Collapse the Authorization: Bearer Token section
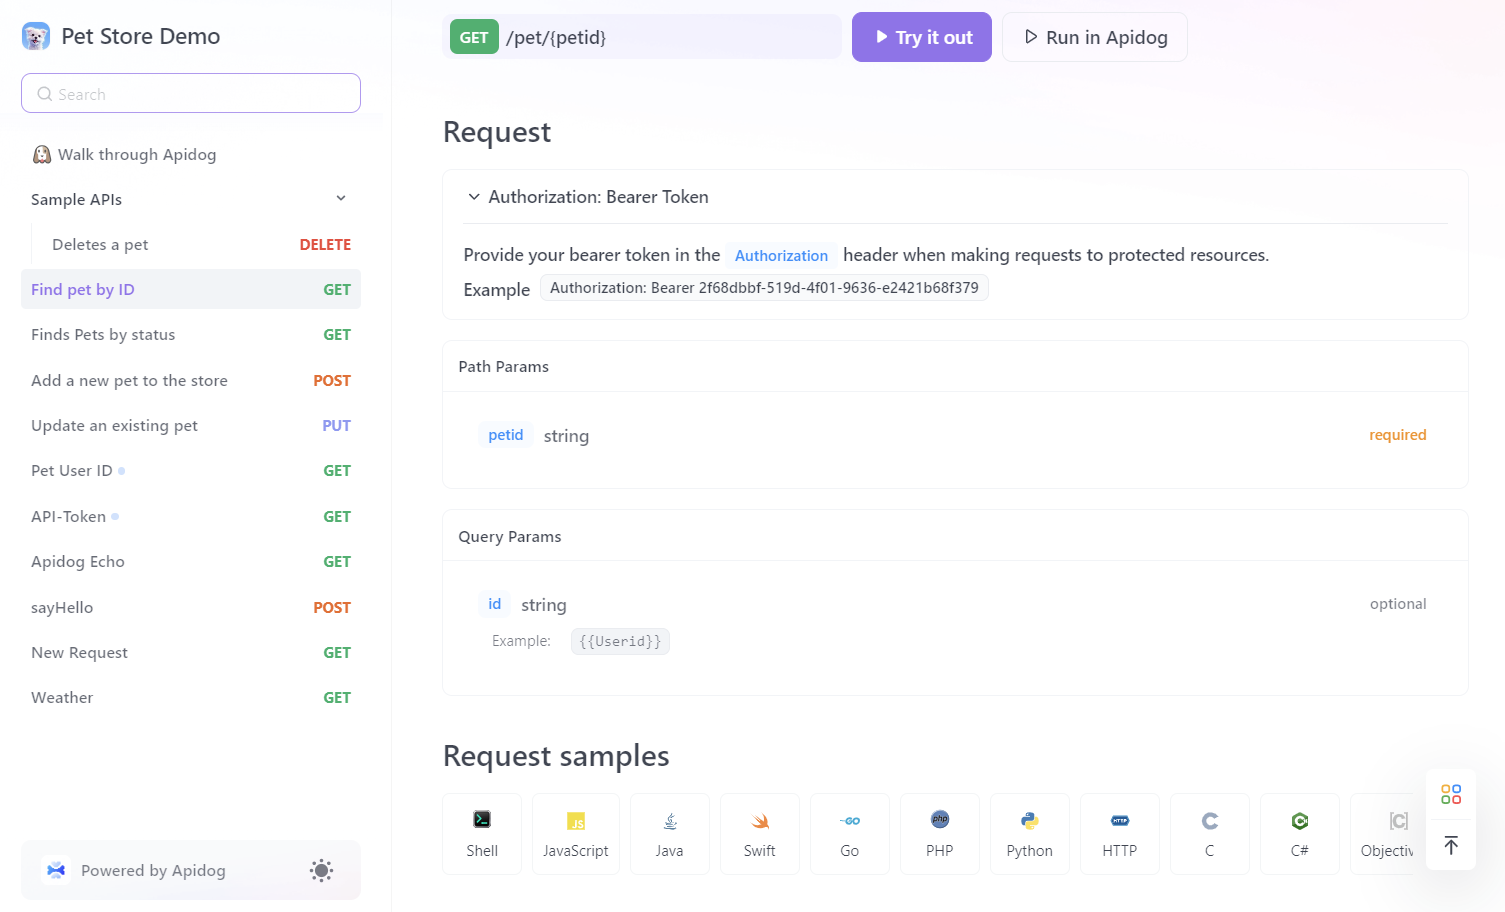The height and width of the screenshot is (912, 1505). [474, 196]
